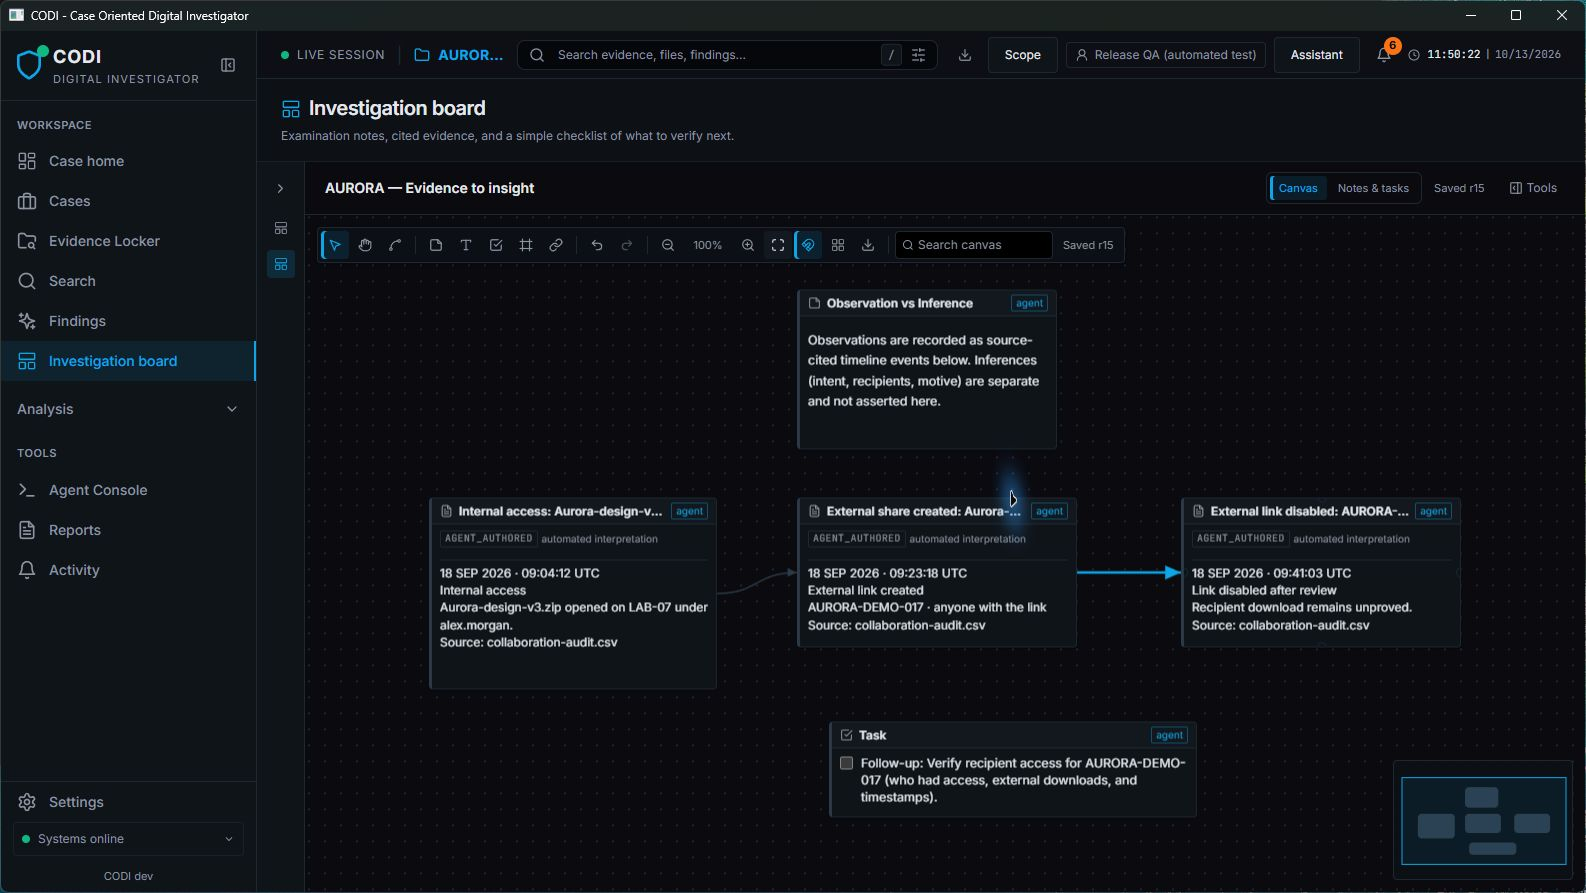Select the text tool
Screen dimensions: 1586x893
coord(466,245)
